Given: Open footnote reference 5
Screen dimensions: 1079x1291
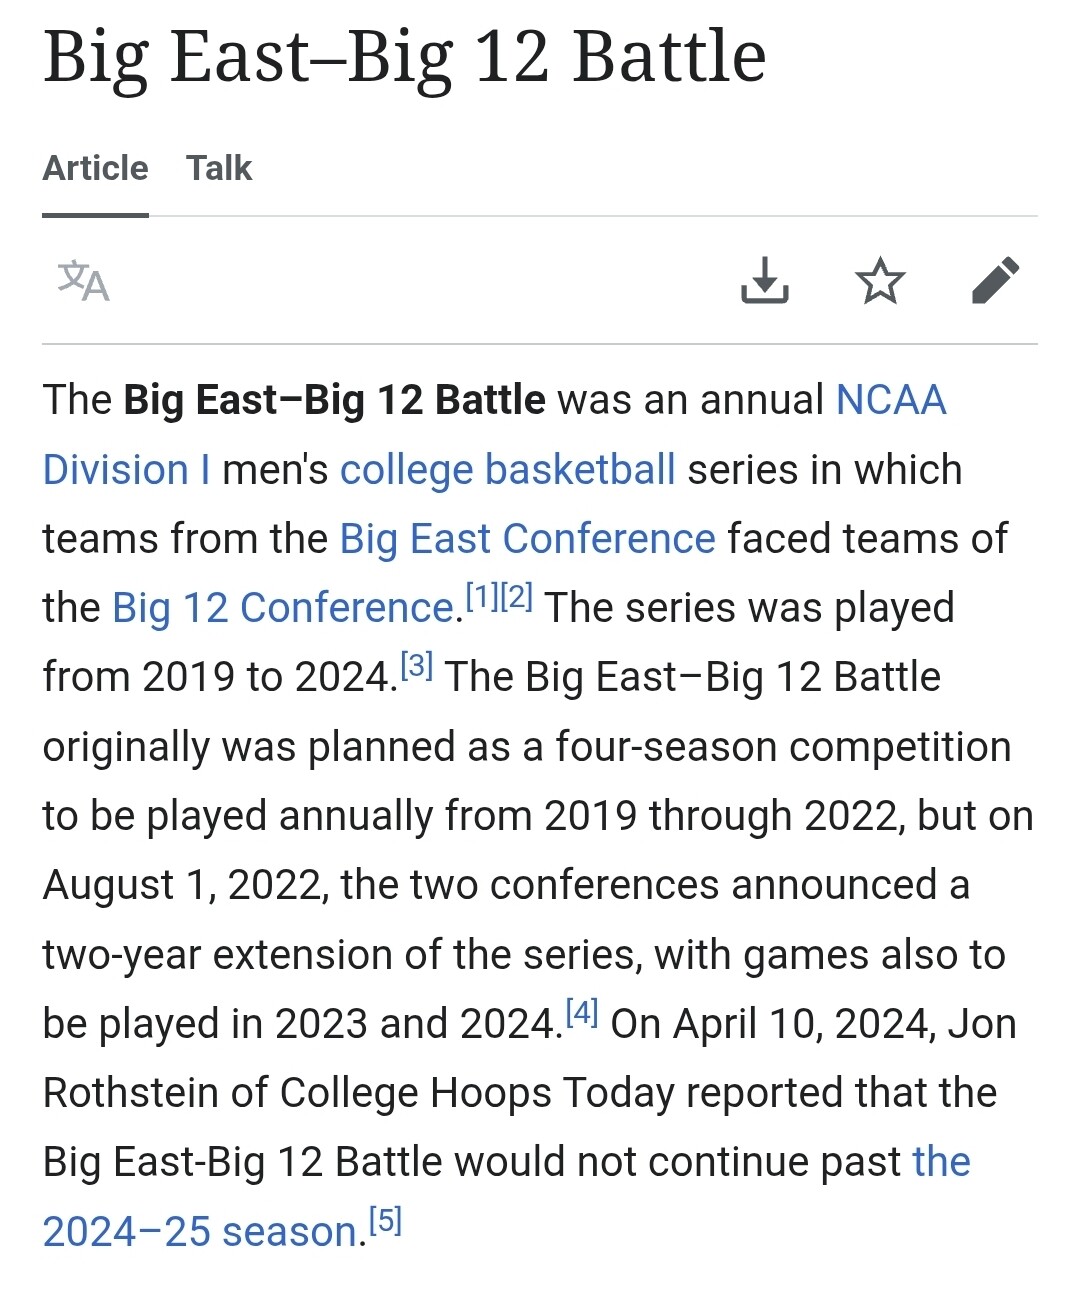Looking at the screenshot, I should tap(385, 1221).
